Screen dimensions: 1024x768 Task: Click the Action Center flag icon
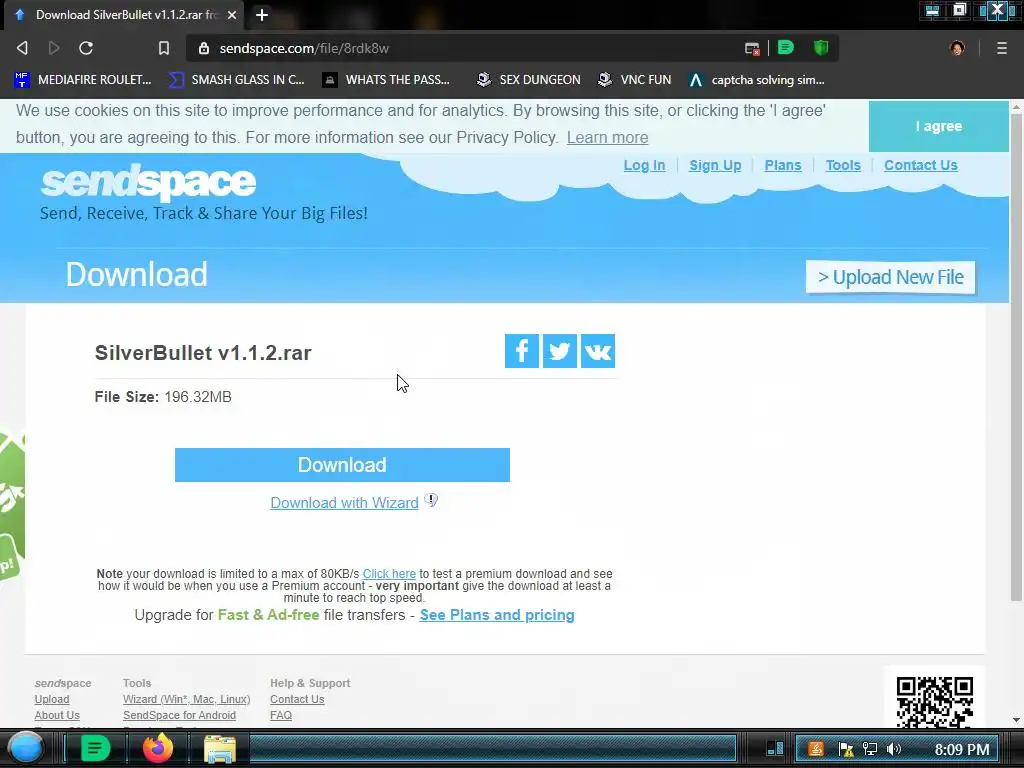point(846,749)
